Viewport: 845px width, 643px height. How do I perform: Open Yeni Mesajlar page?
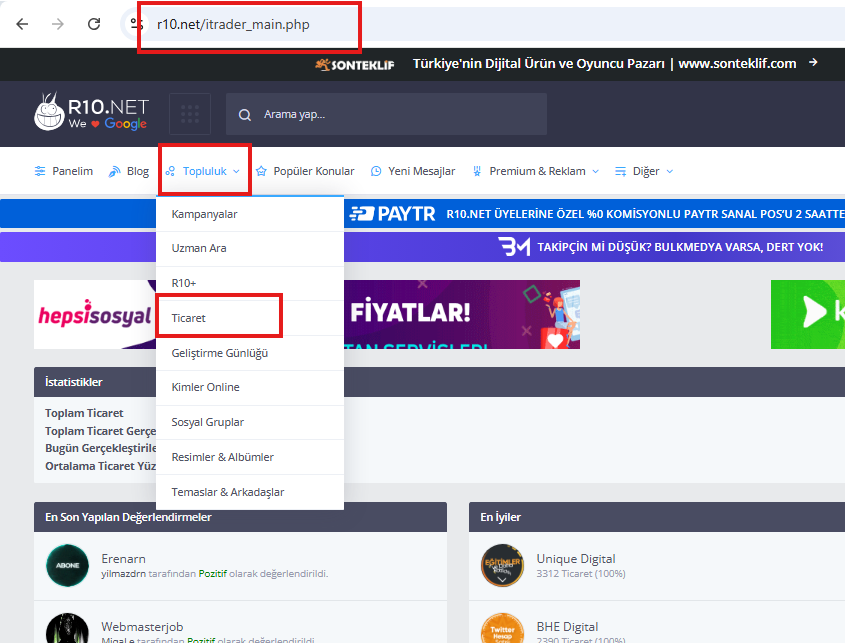(x=413, y=171)
